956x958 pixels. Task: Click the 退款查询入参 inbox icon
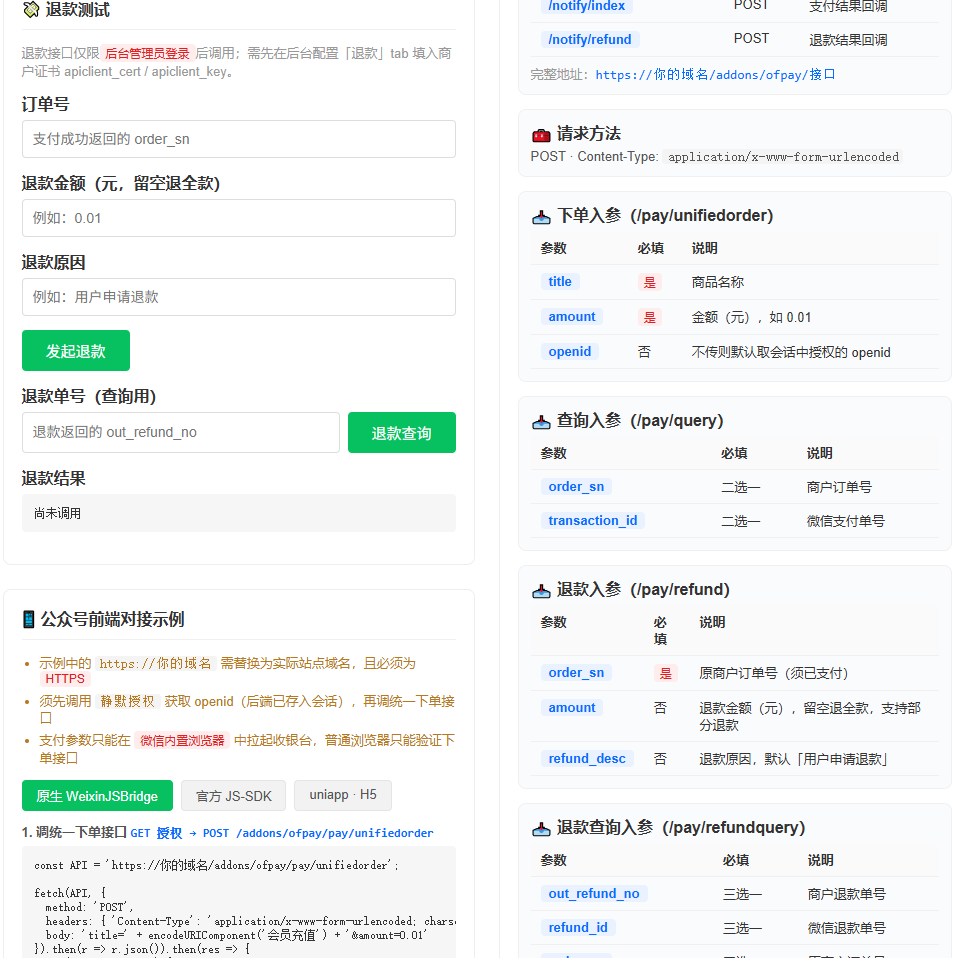point(541,828)
